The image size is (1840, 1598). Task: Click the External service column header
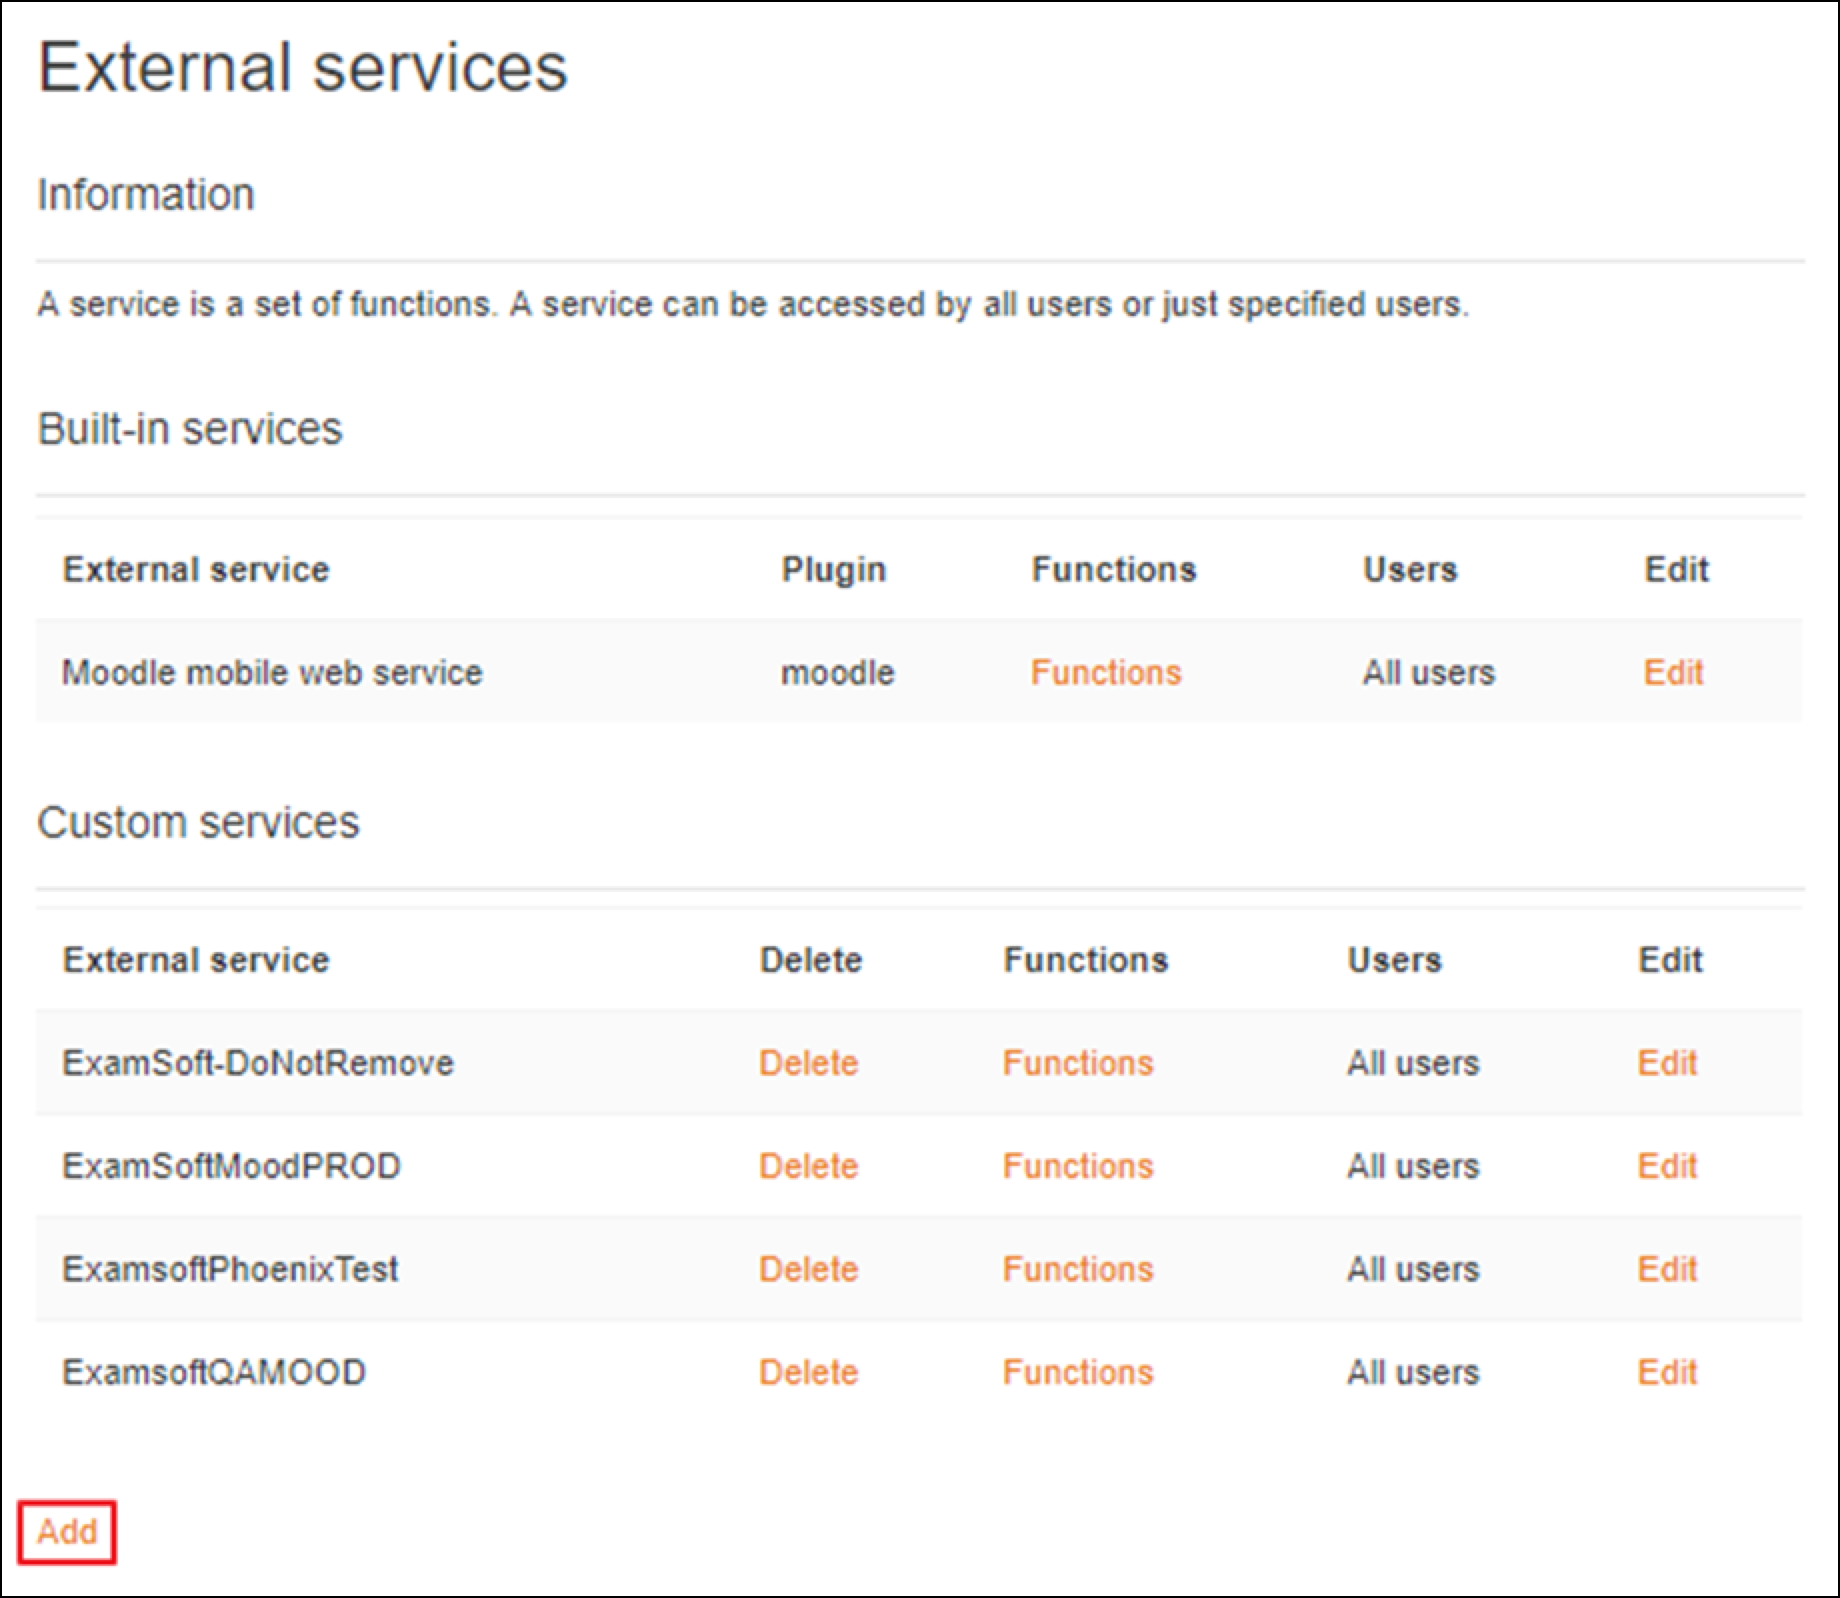pos(196,568)
